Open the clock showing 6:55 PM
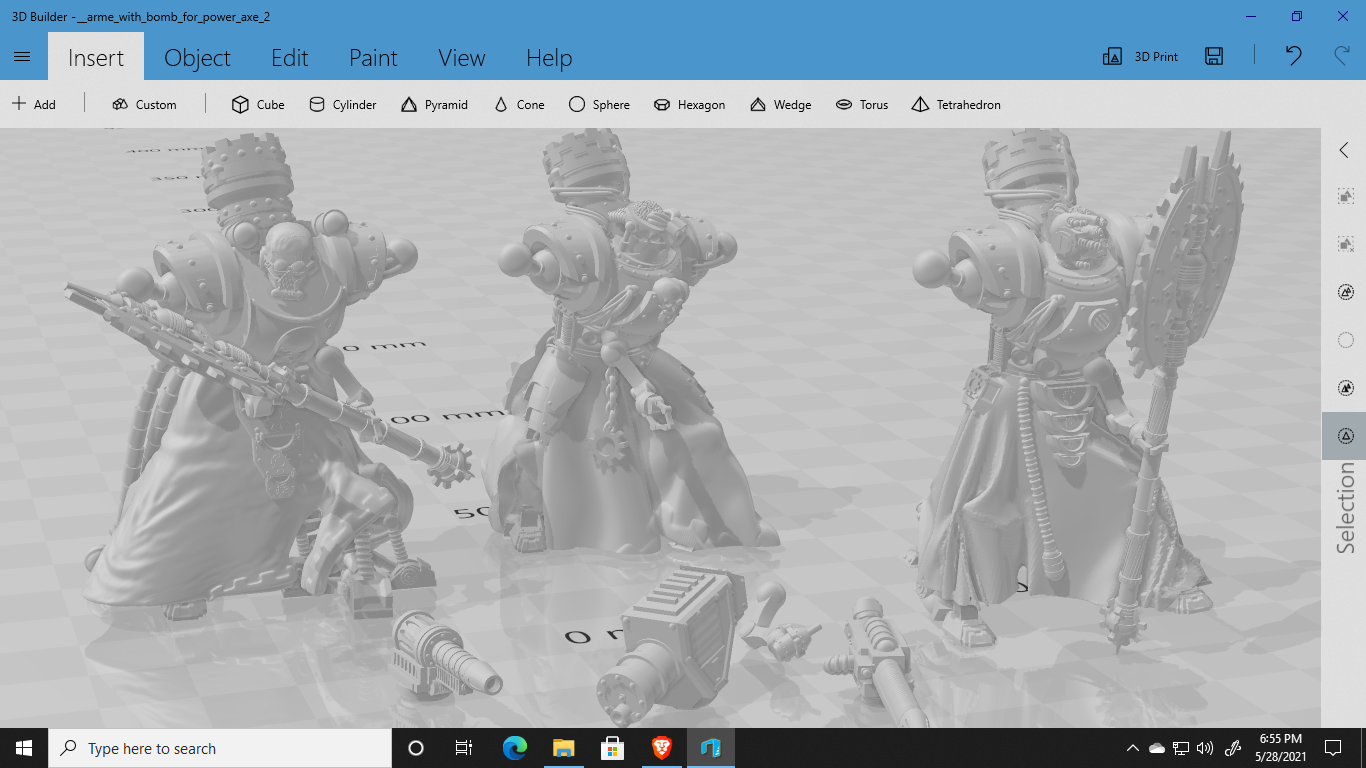Image resolution: width=1366 pixels, height=768 pixels. 1280,748
